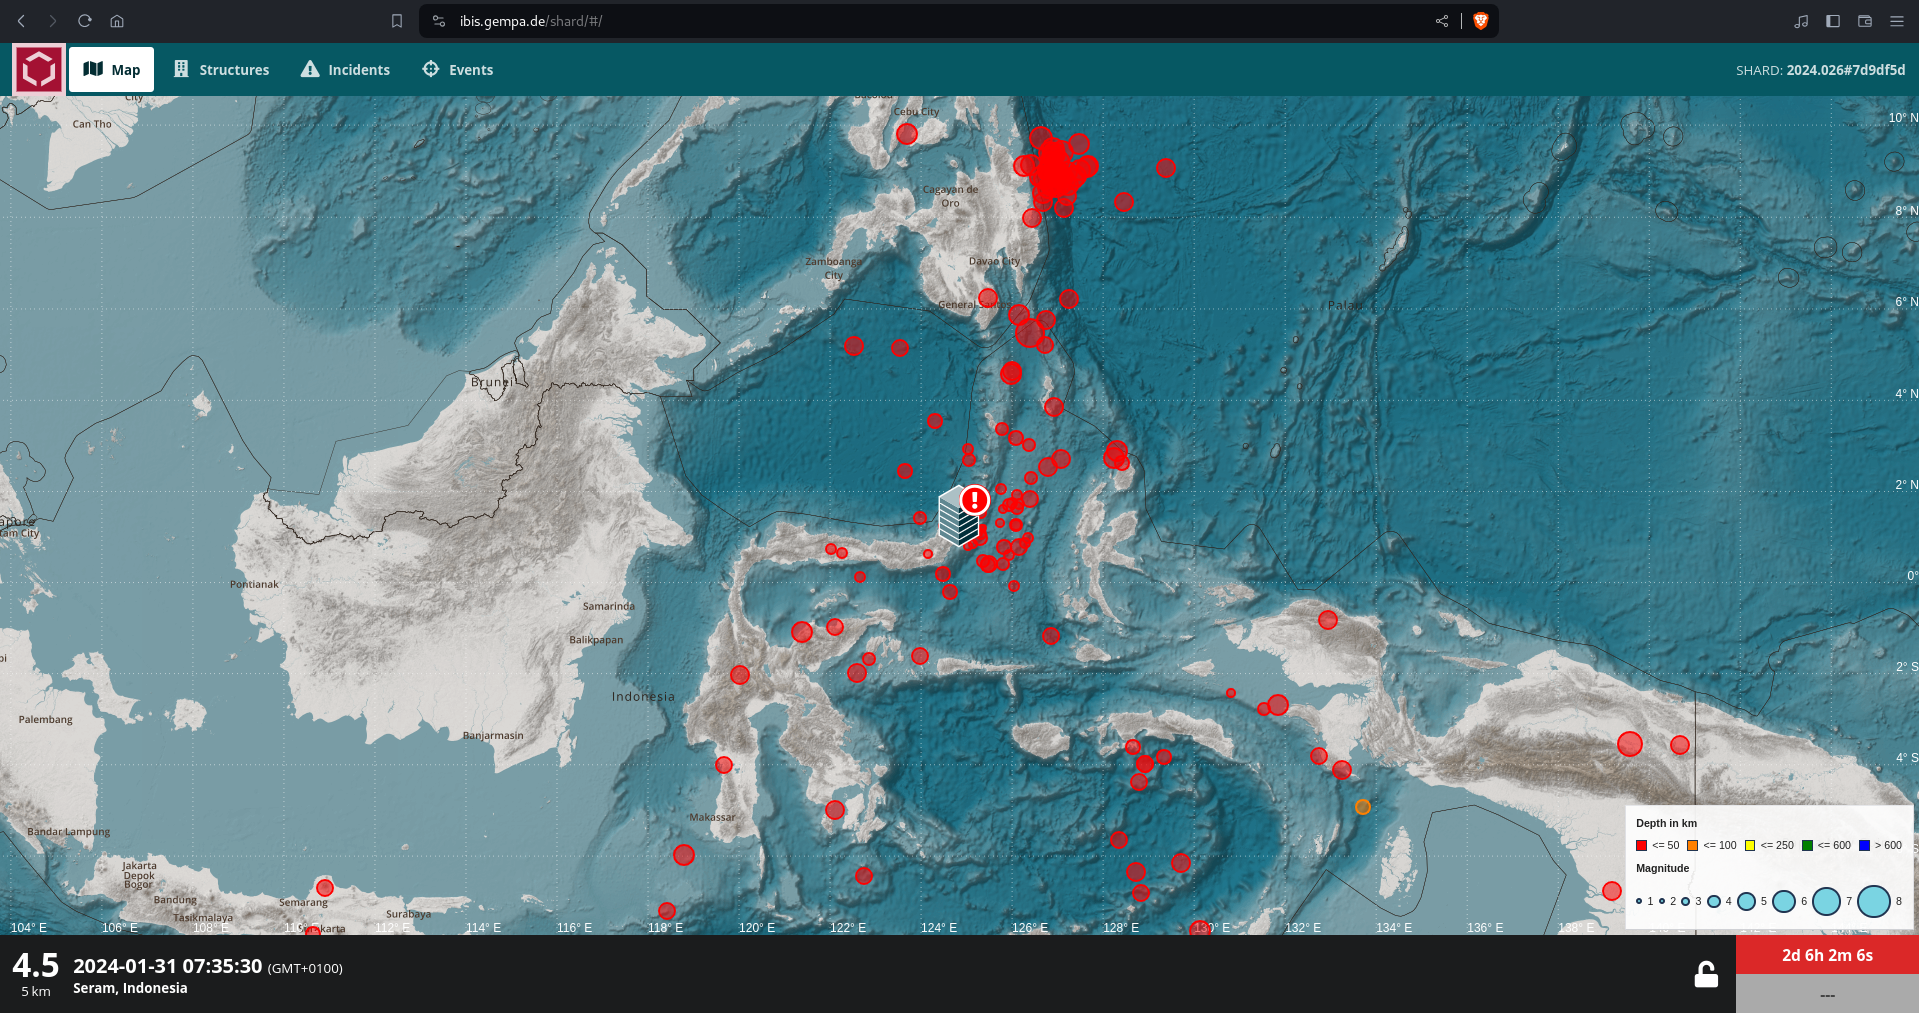Click the building structure alert marker on map
Viewport: 1919px width, 1013px height.
(961, 516)
